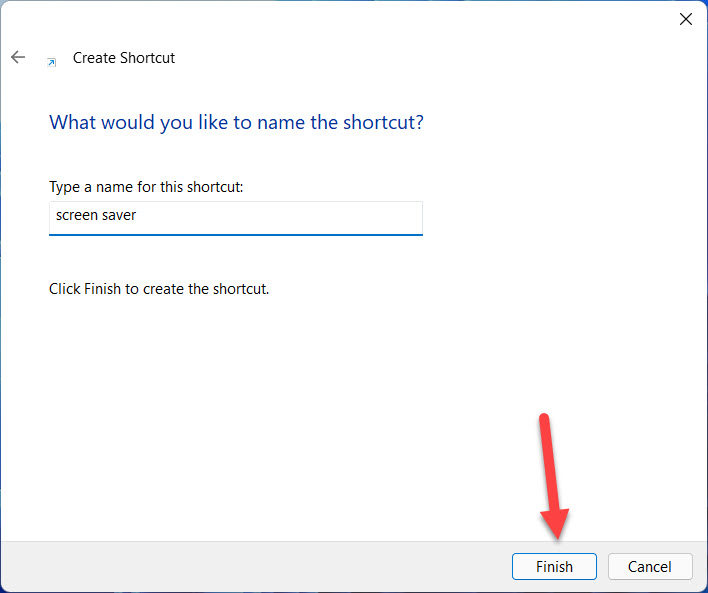Click the "Click Finish to create the shortcut." text
The height and width of the screenshot is (593, 708).
(x=159, y=289)
